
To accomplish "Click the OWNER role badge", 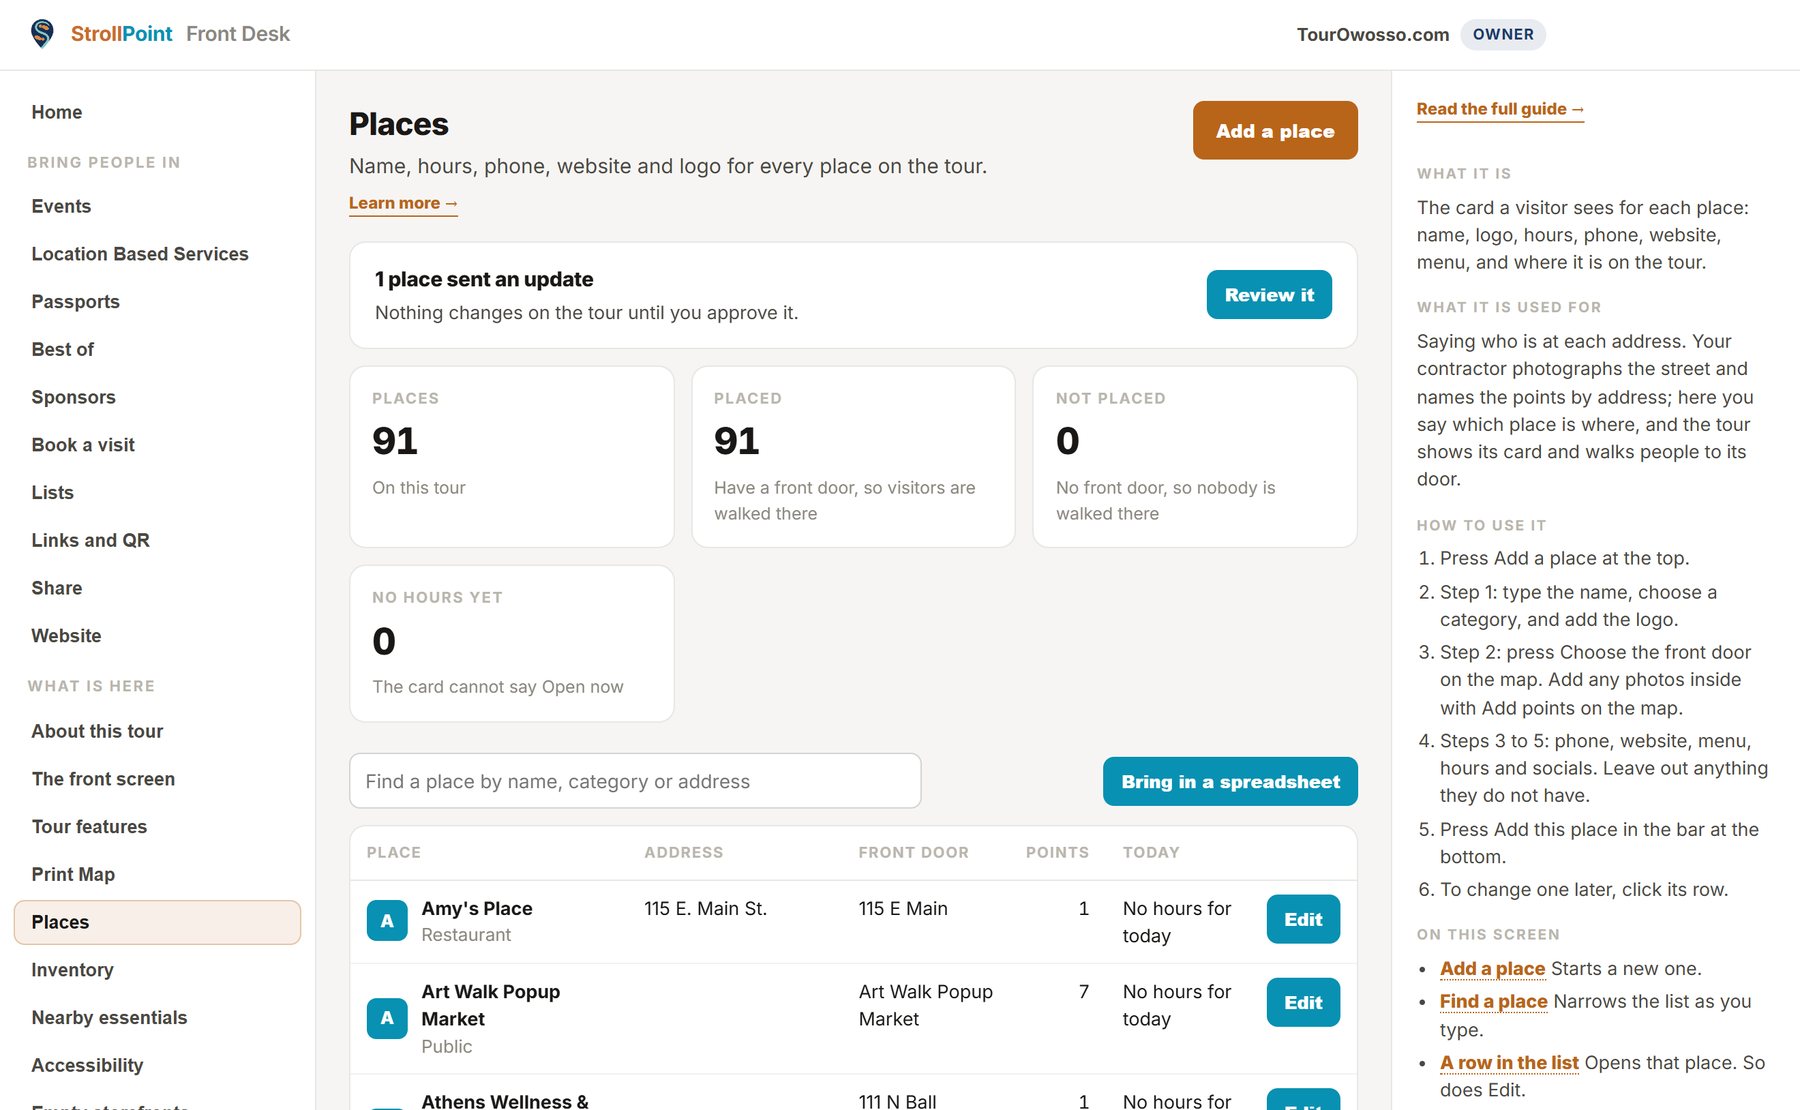I will point(1503,34).
